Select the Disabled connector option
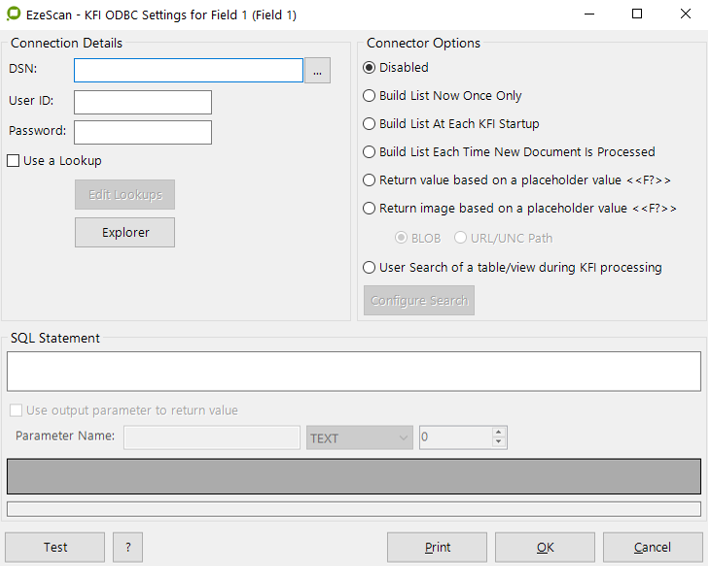Screen dimensions: 708x566 (370, 68)
